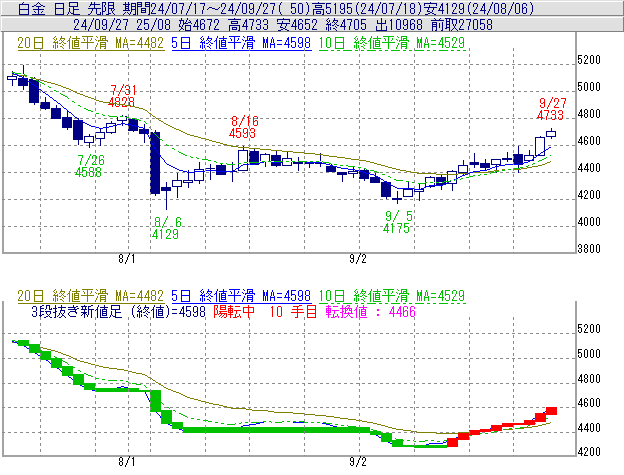Click the 8/1 date label under upper chart
The image size is (624, 475).
127,259
